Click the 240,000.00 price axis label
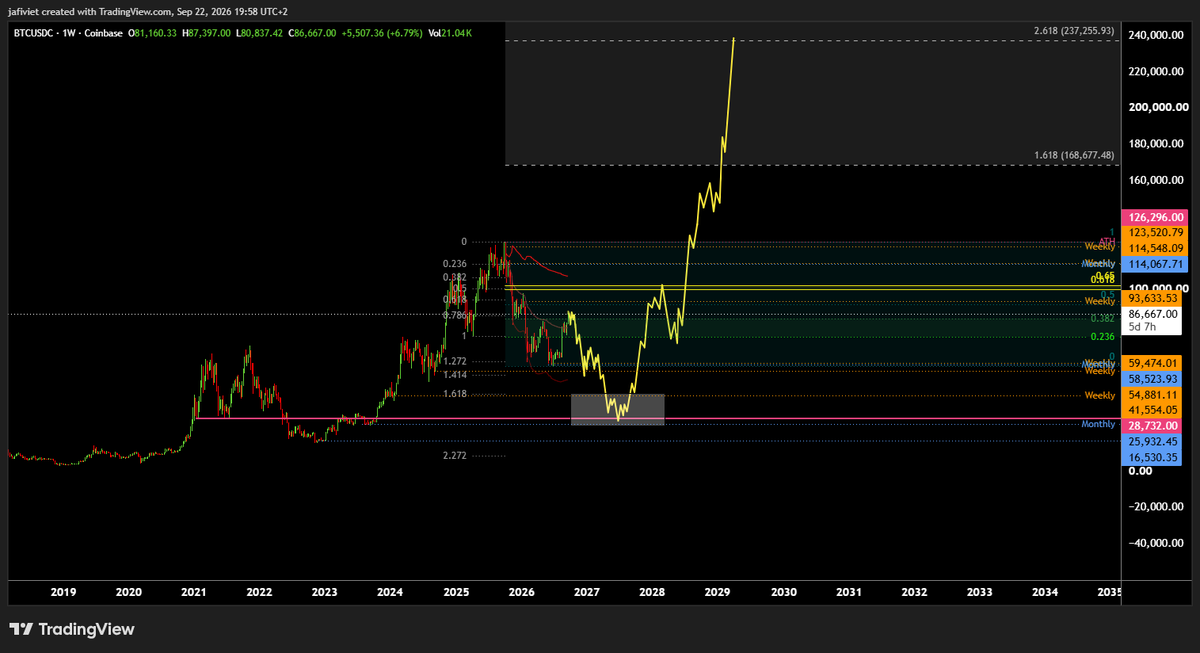Image resolution: width=1200 pixels, height=653 pixels. (x=1158, y=35)
